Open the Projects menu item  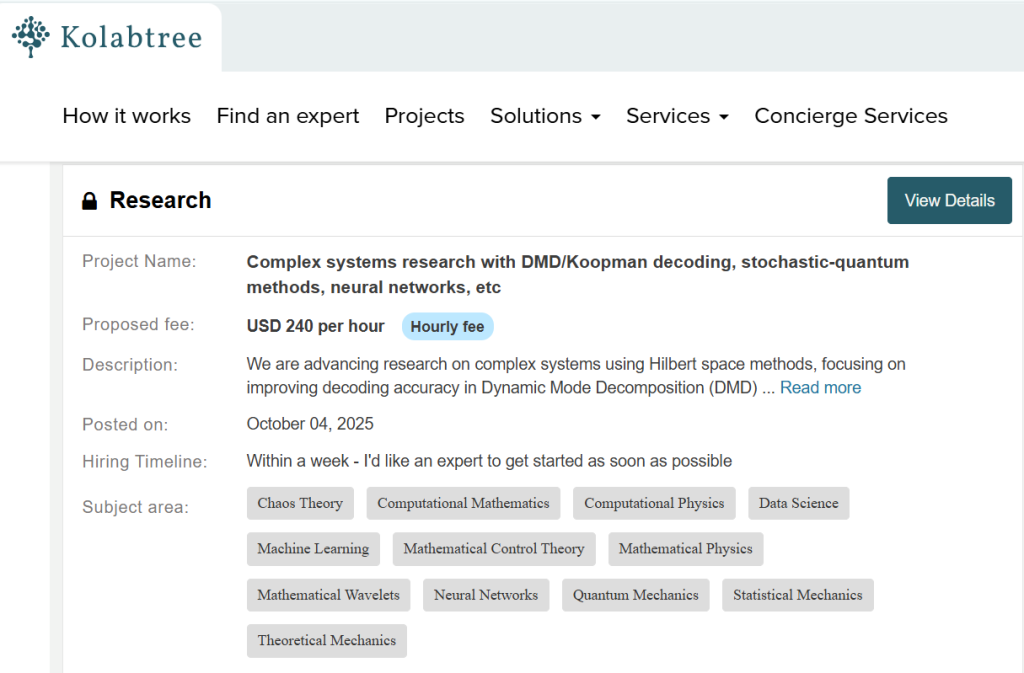coord(424,116)
